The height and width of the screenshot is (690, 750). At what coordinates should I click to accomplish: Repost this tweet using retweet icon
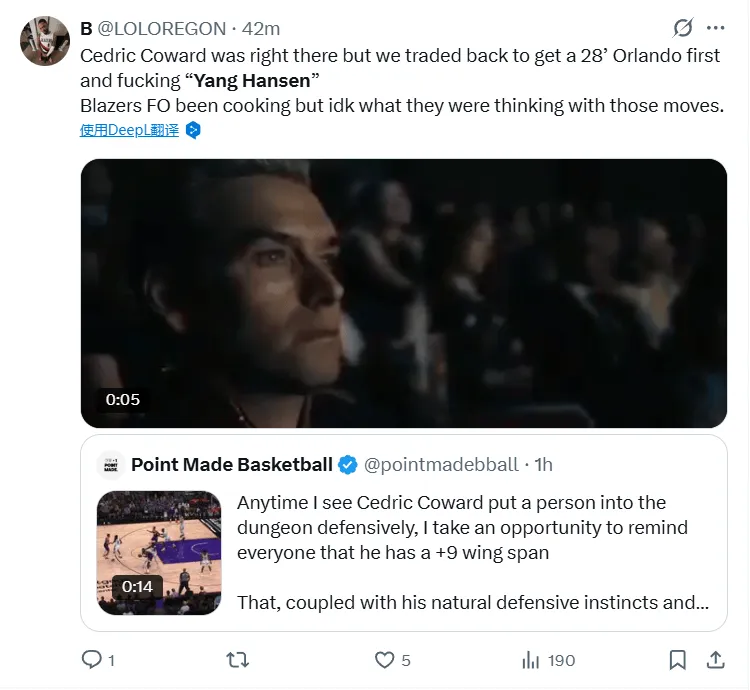(237, 660)
